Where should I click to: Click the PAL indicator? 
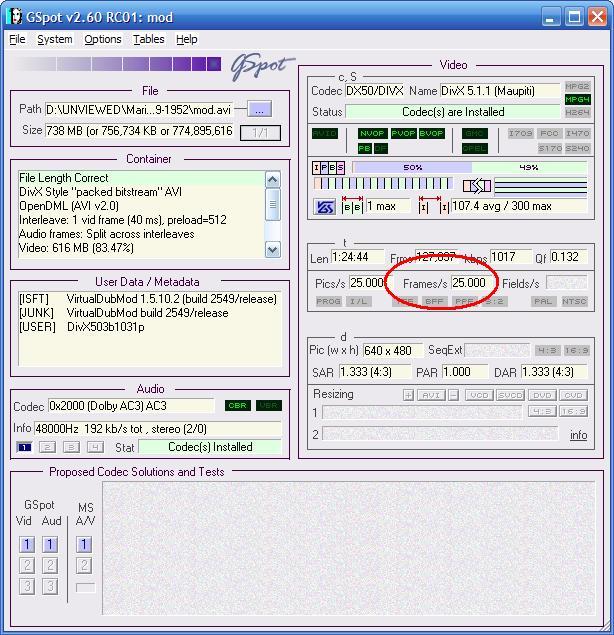[543, 301]
